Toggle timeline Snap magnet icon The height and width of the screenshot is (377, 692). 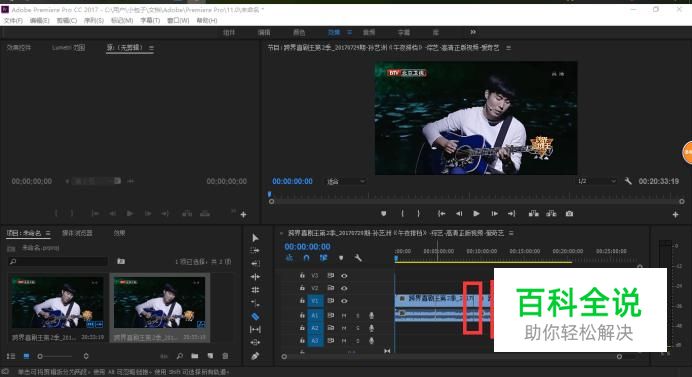307,258
